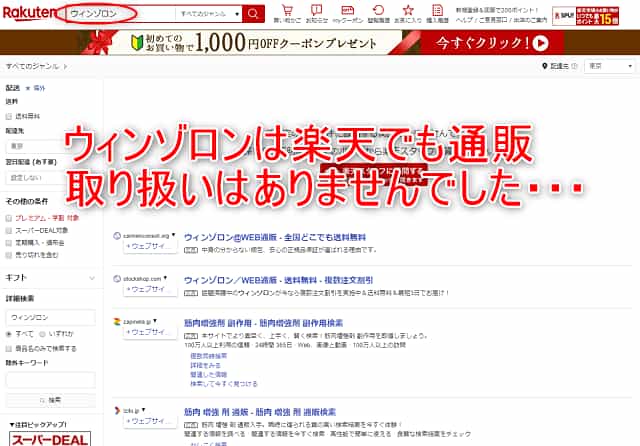Screen dimensions: 640x446
Task: Click the red magnifier search button
Action: pyautogui.click(x=253, y=14)
